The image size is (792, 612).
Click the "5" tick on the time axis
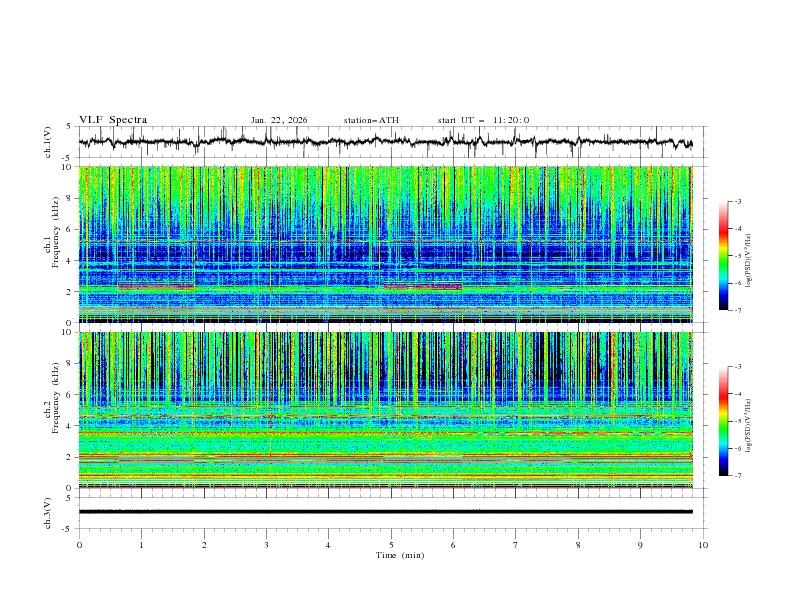tap(391, 545)
